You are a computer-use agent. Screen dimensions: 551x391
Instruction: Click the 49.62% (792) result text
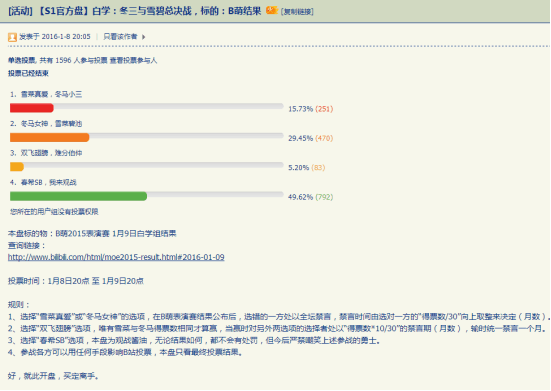(x=310, y=197)
